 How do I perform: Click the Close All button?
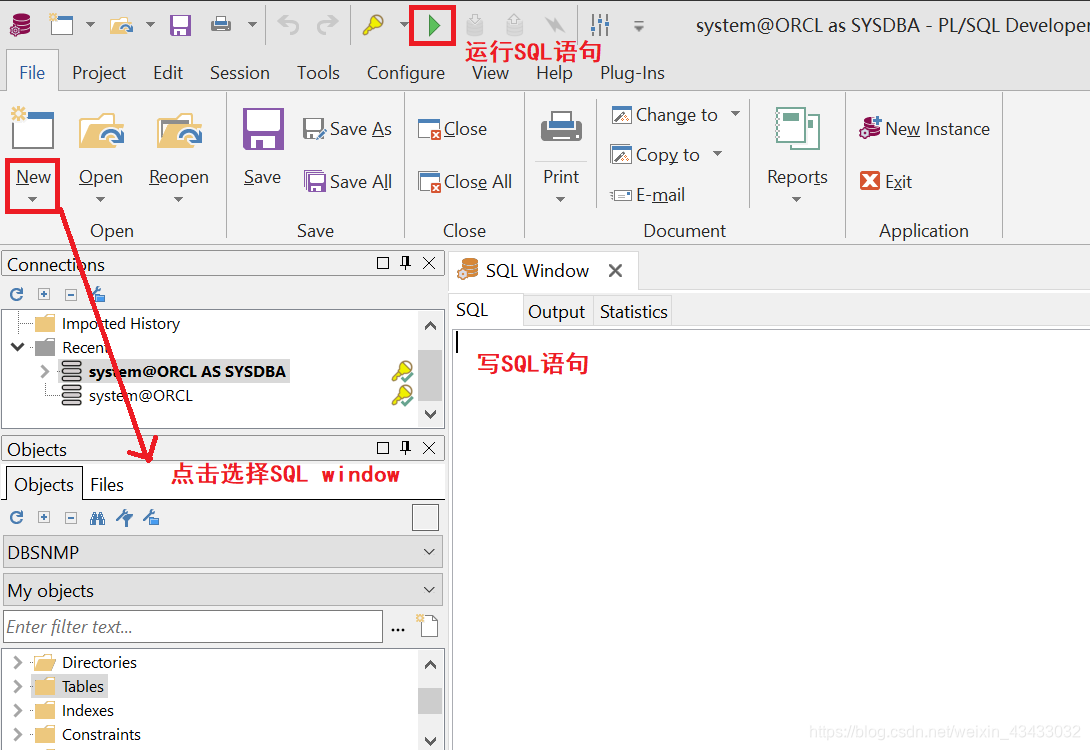[x=464, y=181]
